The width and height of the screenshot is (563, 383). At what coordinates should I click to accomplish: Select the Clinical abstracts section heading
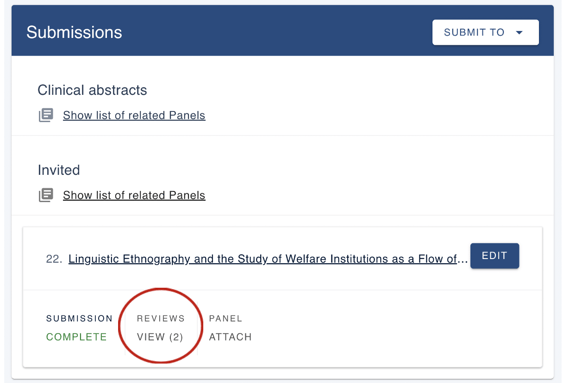(92, 90)
